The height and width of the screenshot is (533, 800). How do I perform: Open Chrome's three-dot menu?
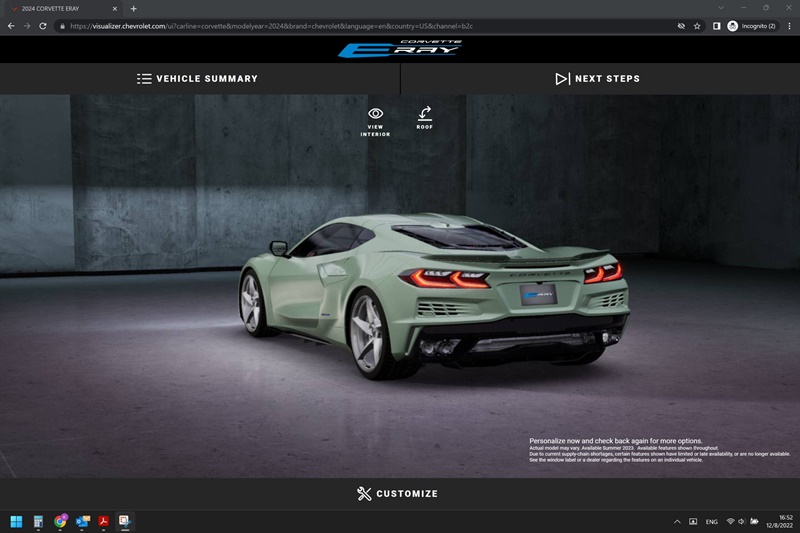click(x=788, y=25)
